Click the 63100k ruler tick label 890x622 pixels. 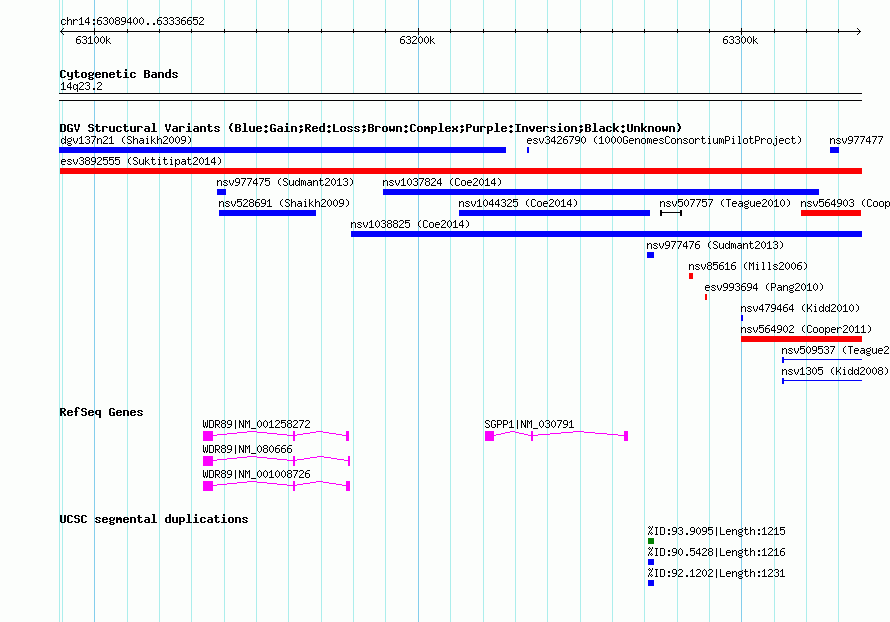[x=93, y=40]
